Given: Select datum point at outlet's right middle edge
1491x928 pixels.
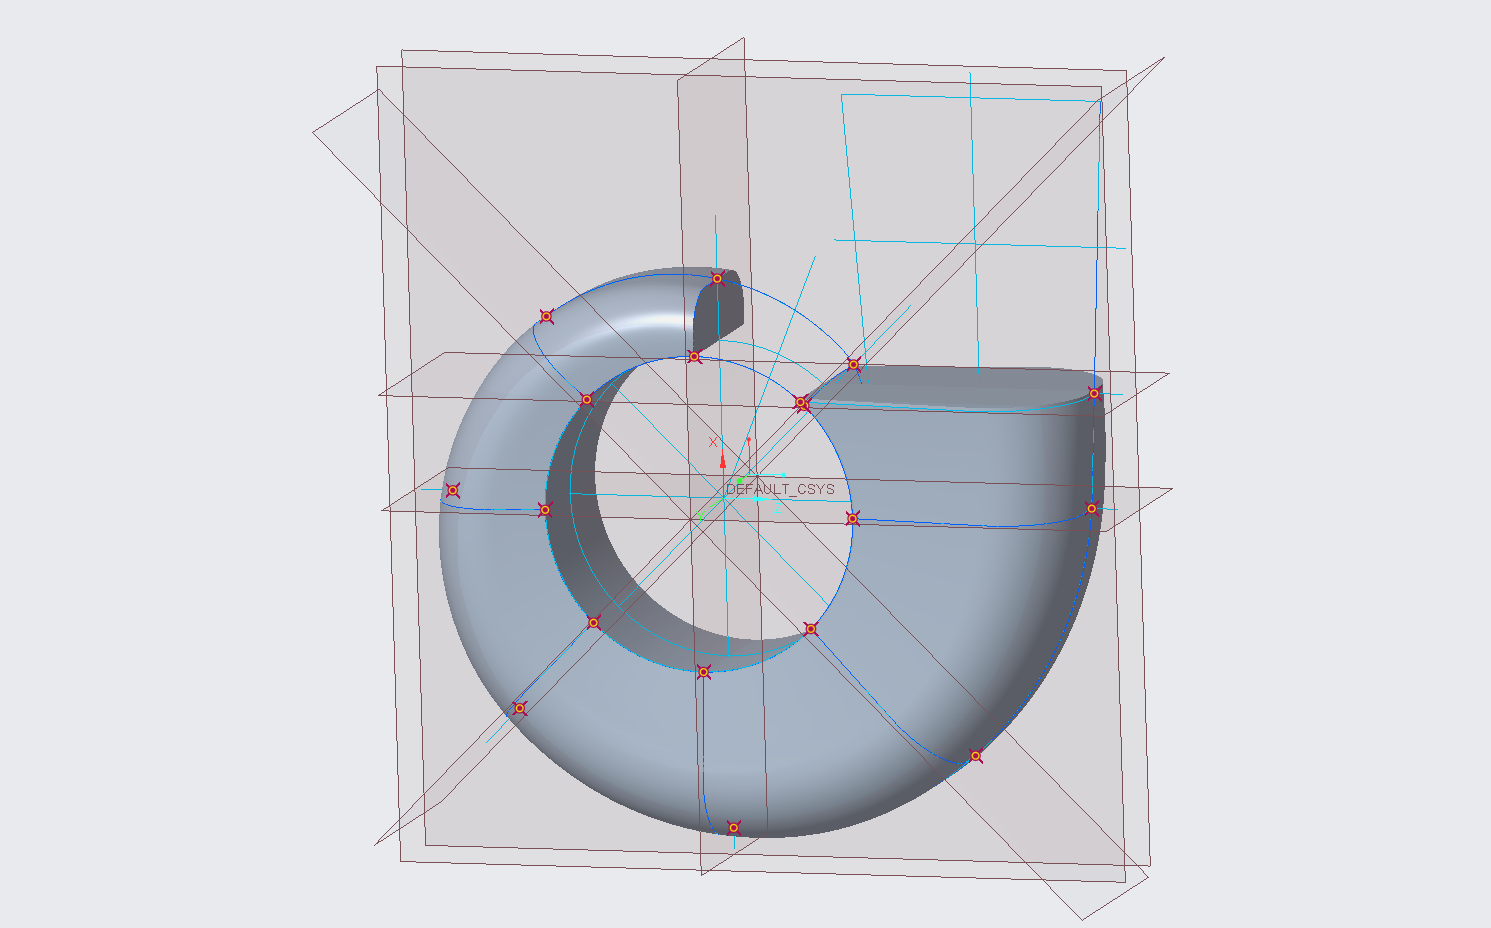Looking at the screenshot, I should pyautogui.click(x=1092, y=508).
